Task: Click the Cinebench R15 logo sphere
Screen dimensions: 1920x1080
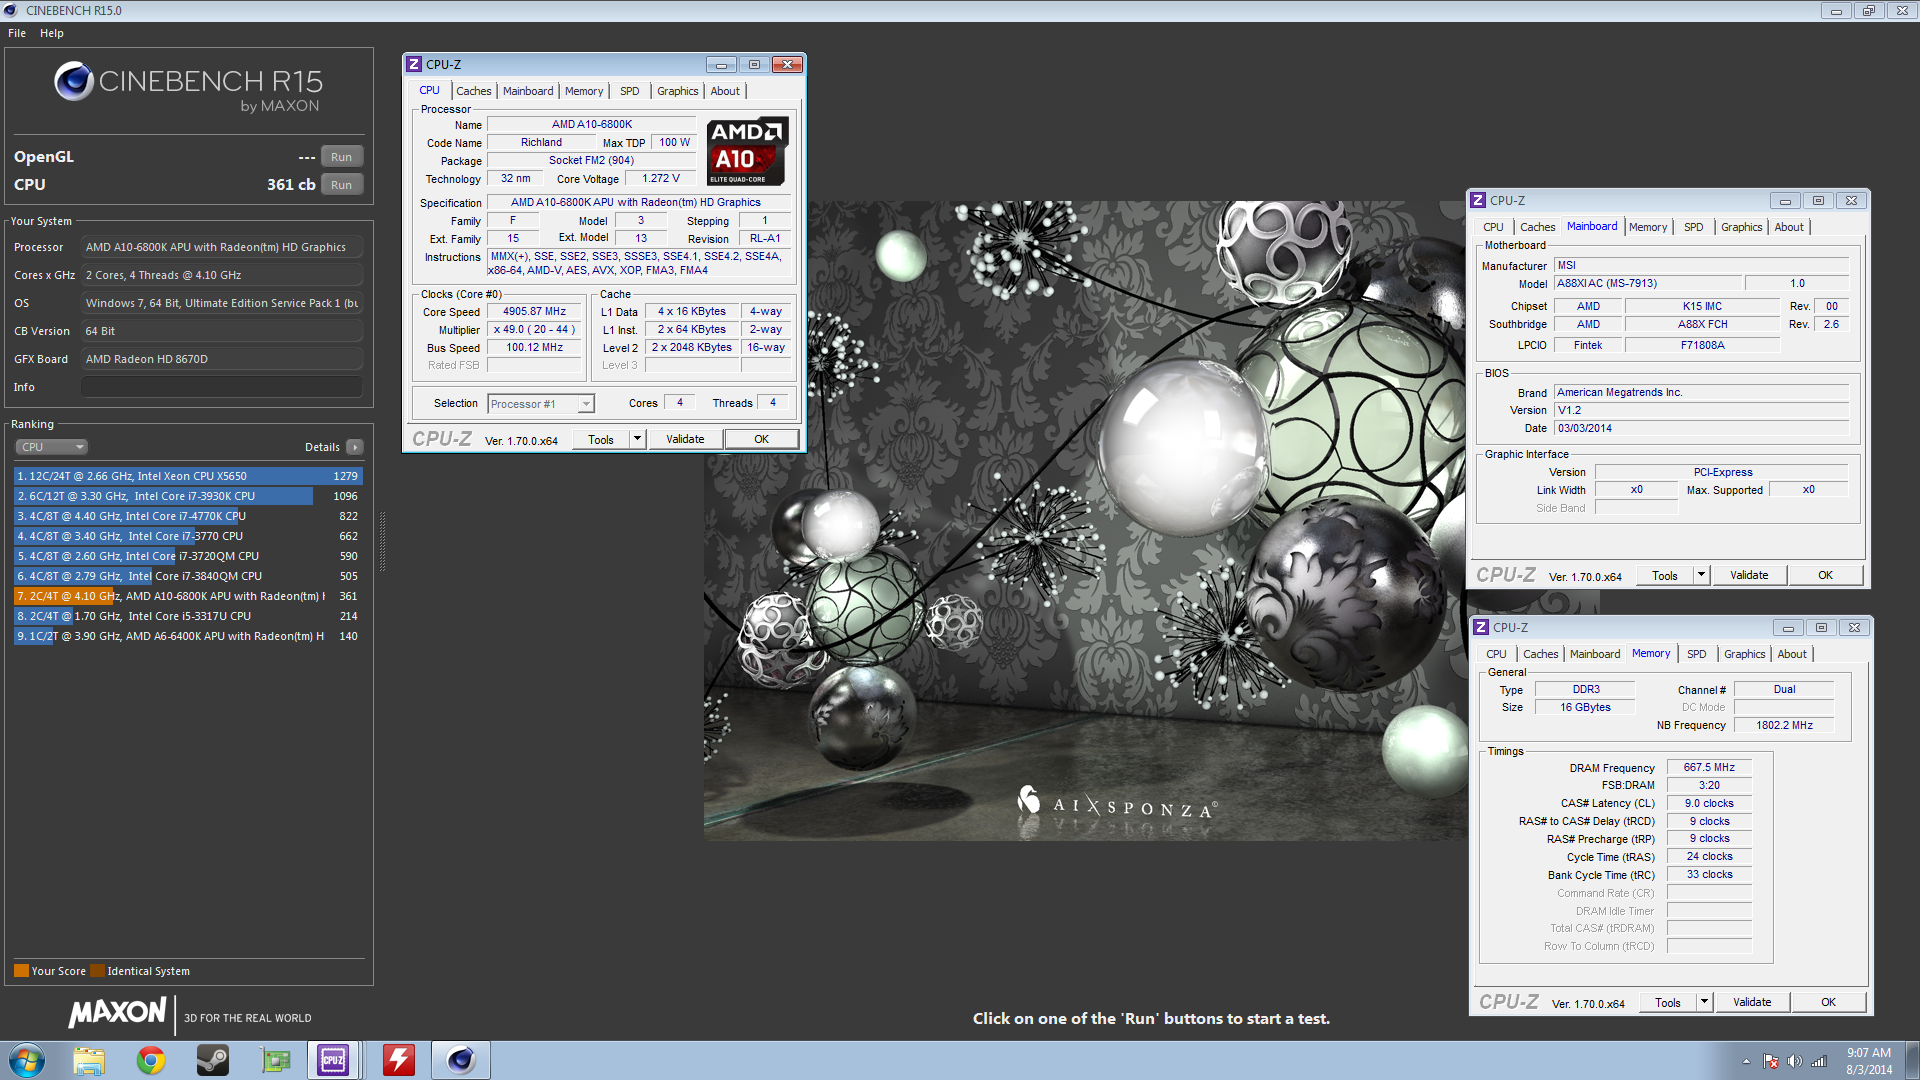Action: point(74,81)
